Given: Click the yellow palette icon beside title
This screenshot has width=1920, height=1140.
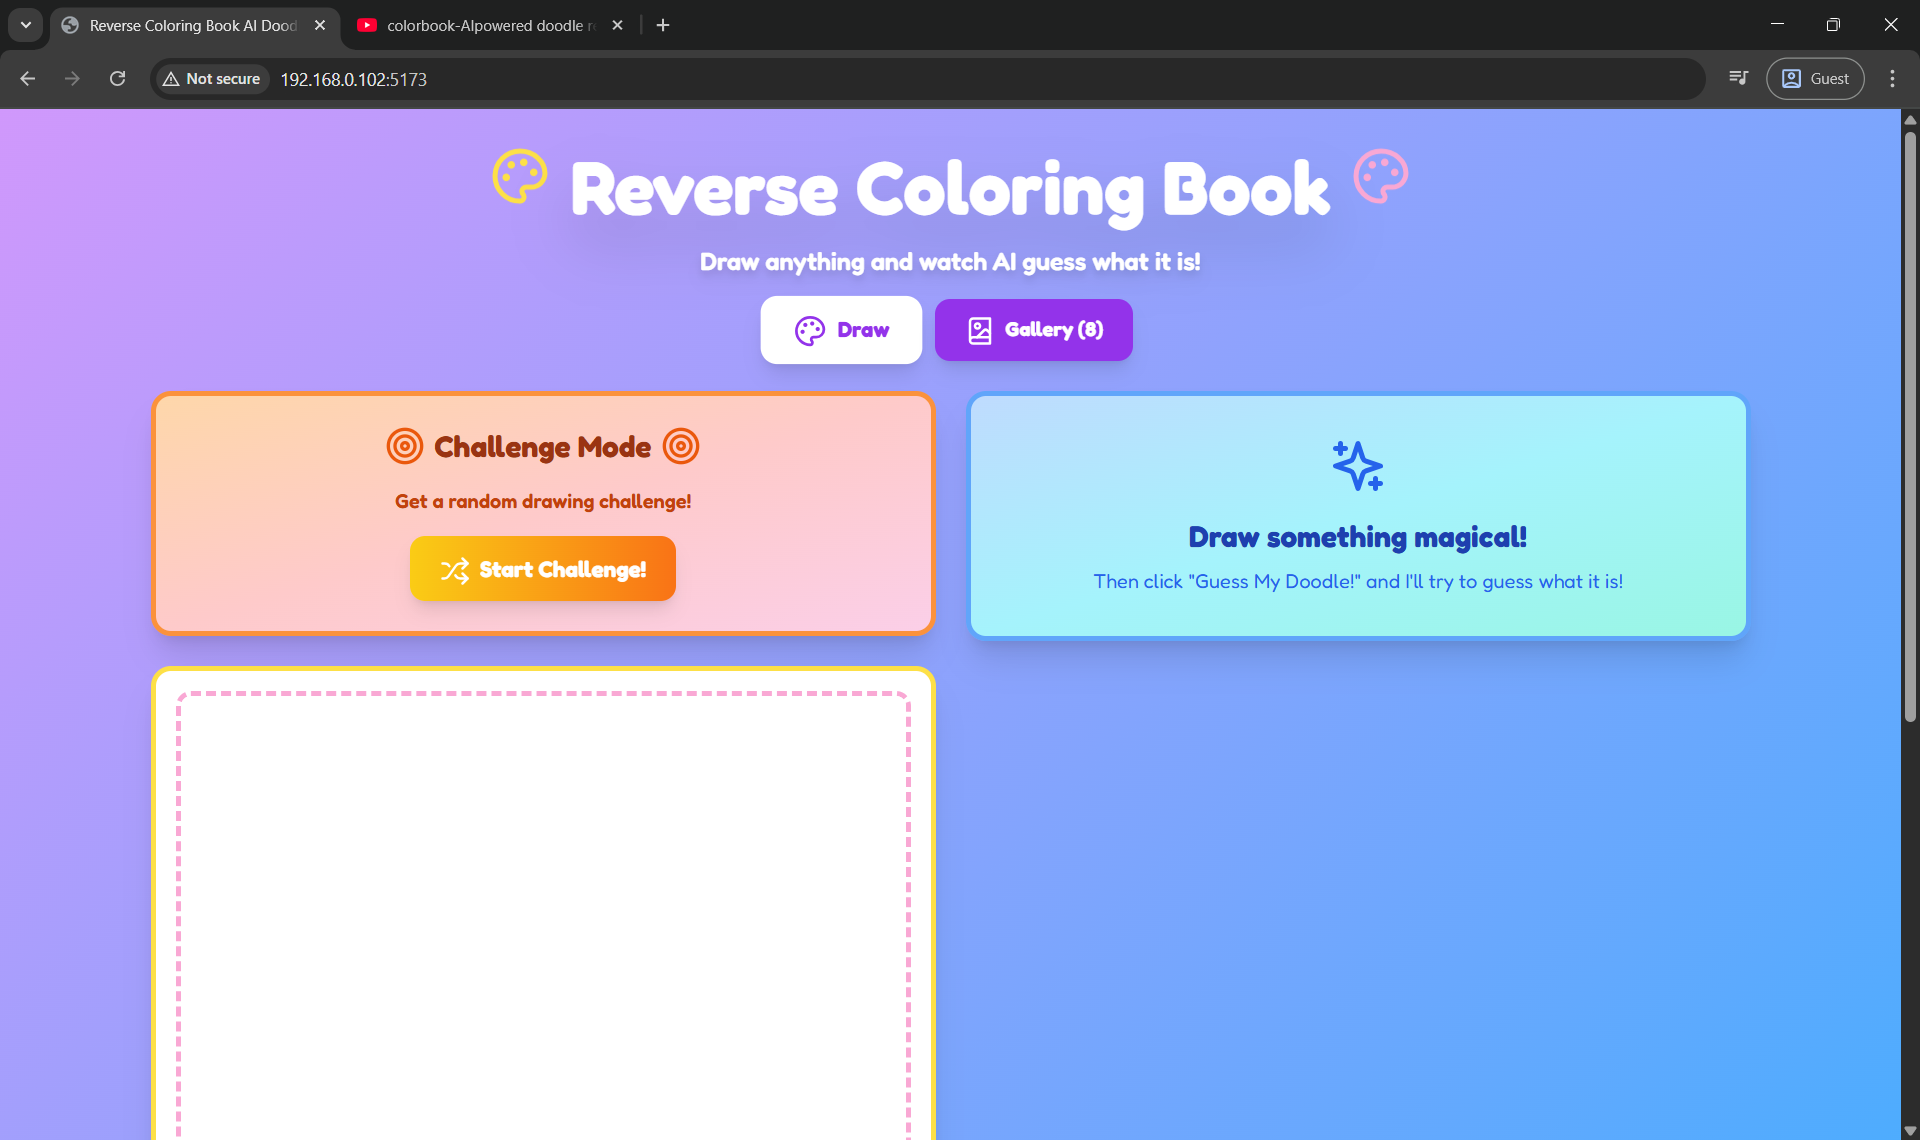Looking at the screenshot, I should (520, 177).
